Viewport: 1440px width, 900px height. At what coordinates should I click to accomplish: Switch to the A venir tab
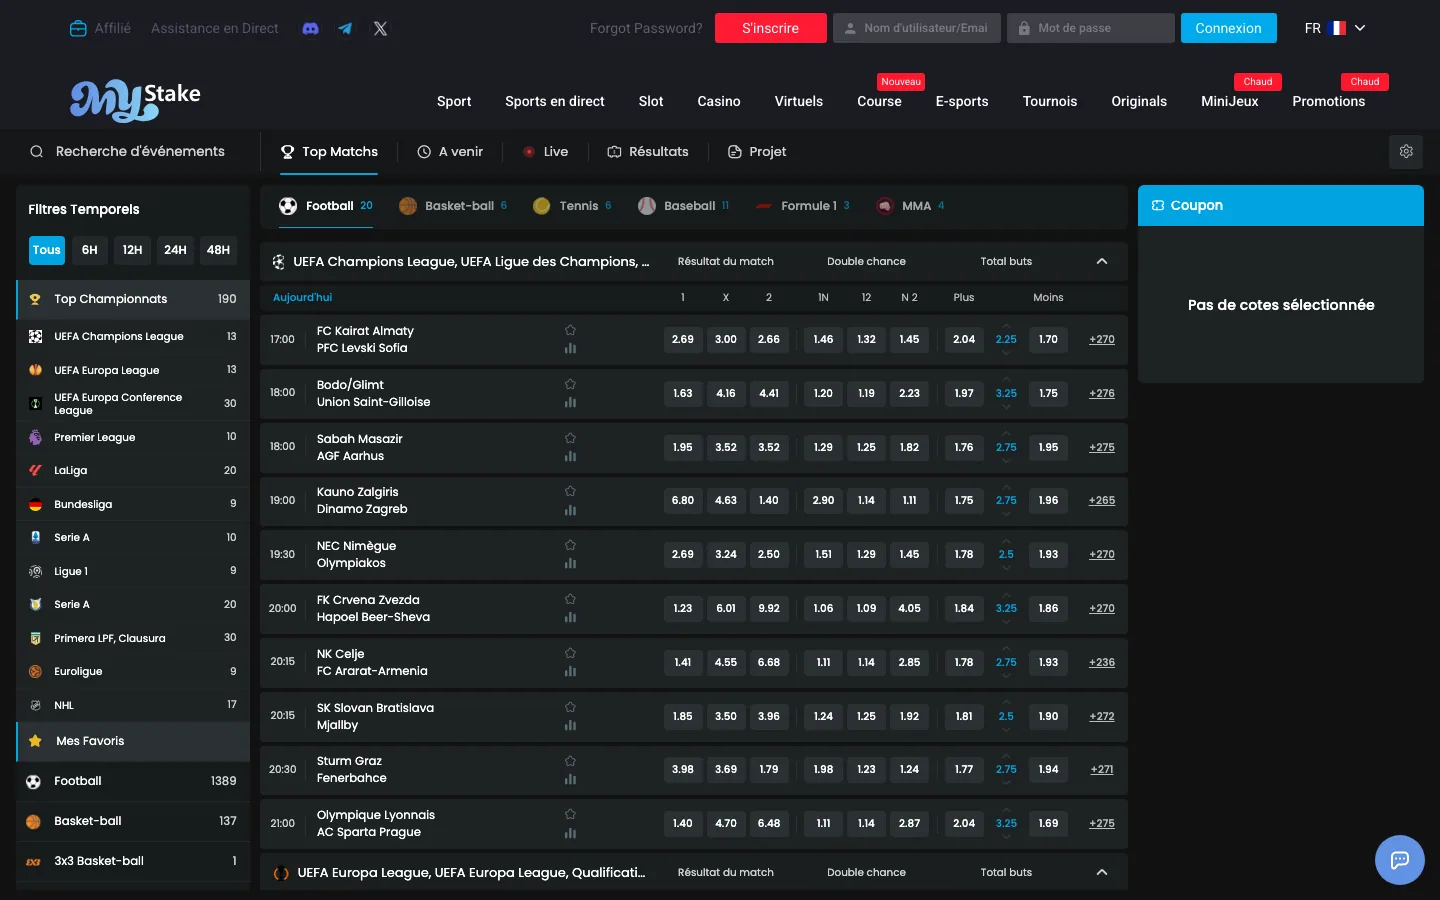pyautogui.click(x=450, y=152)
